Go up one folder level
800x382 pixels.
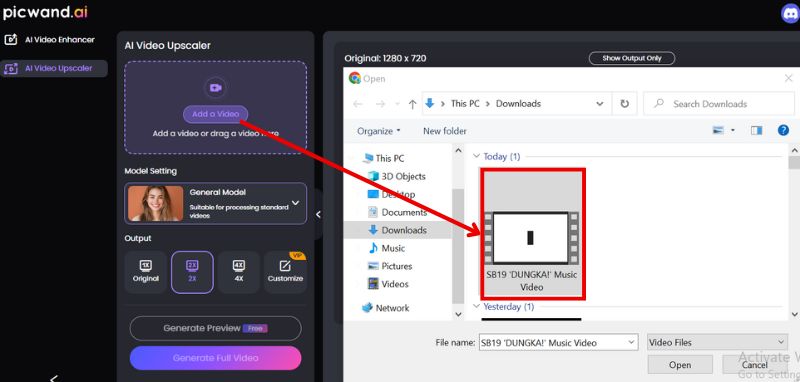pos(413,104)
